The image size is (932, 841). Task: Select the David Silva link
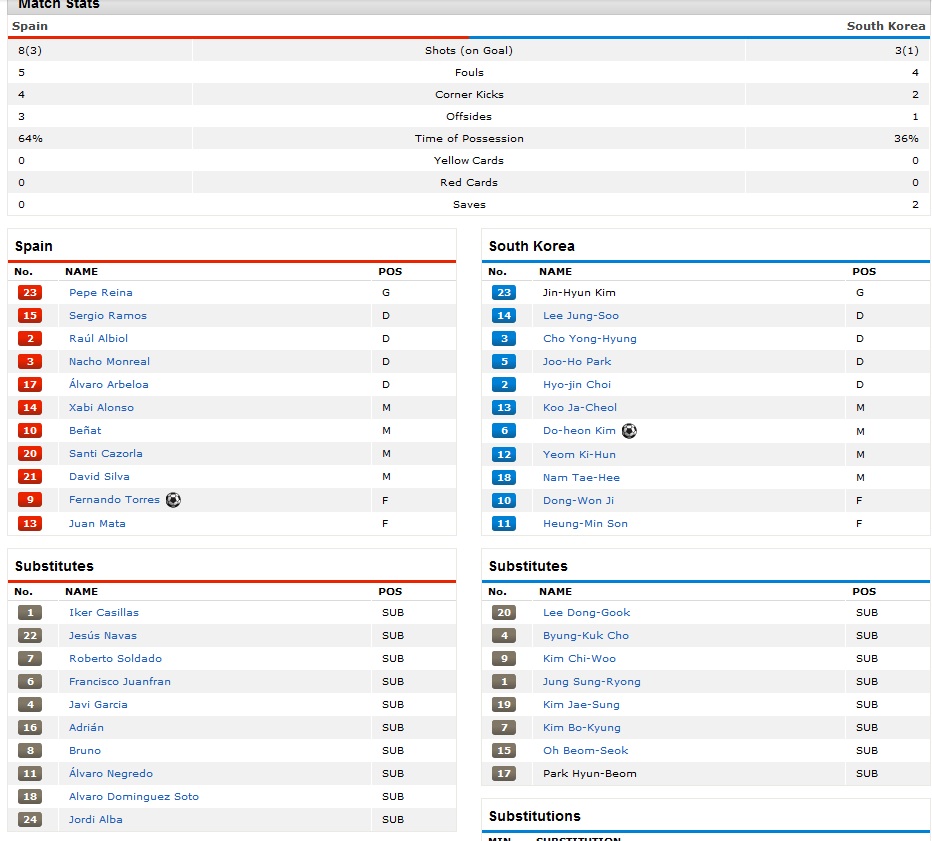click(x=99, y=477)
